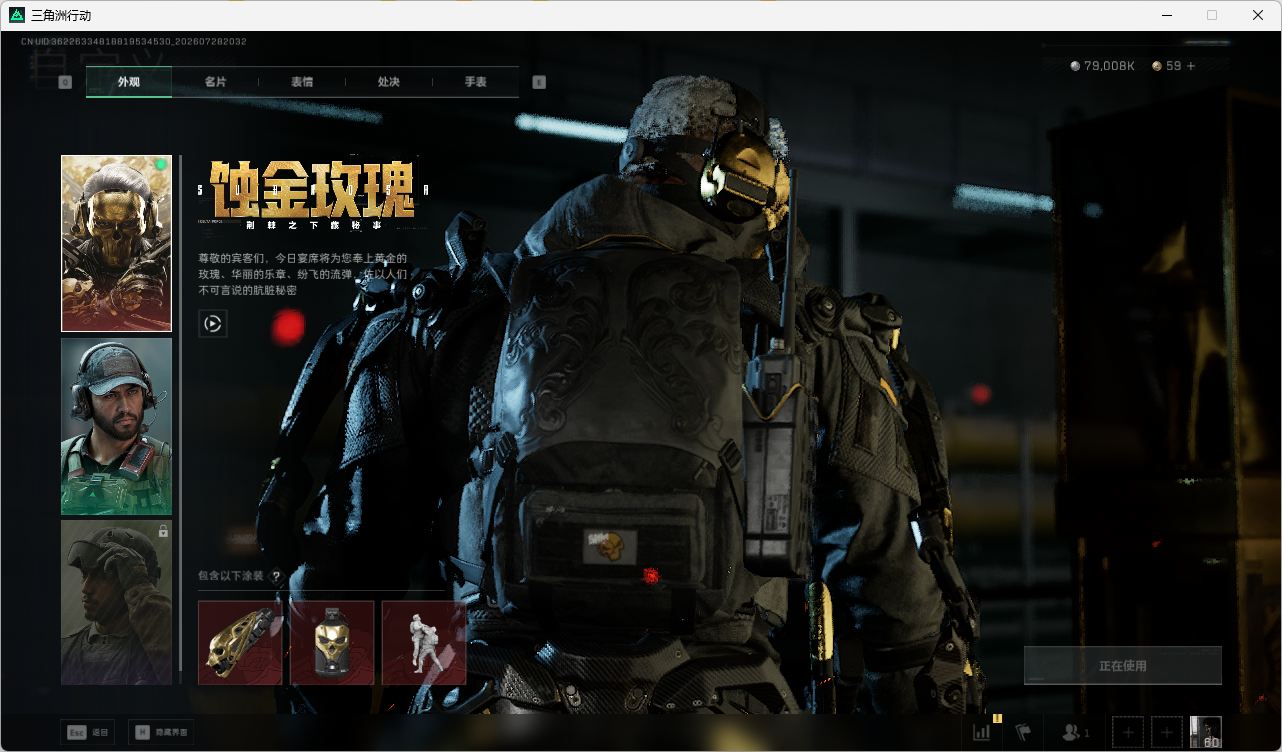
Task: Open the 手表 tab
Action: 476,82
